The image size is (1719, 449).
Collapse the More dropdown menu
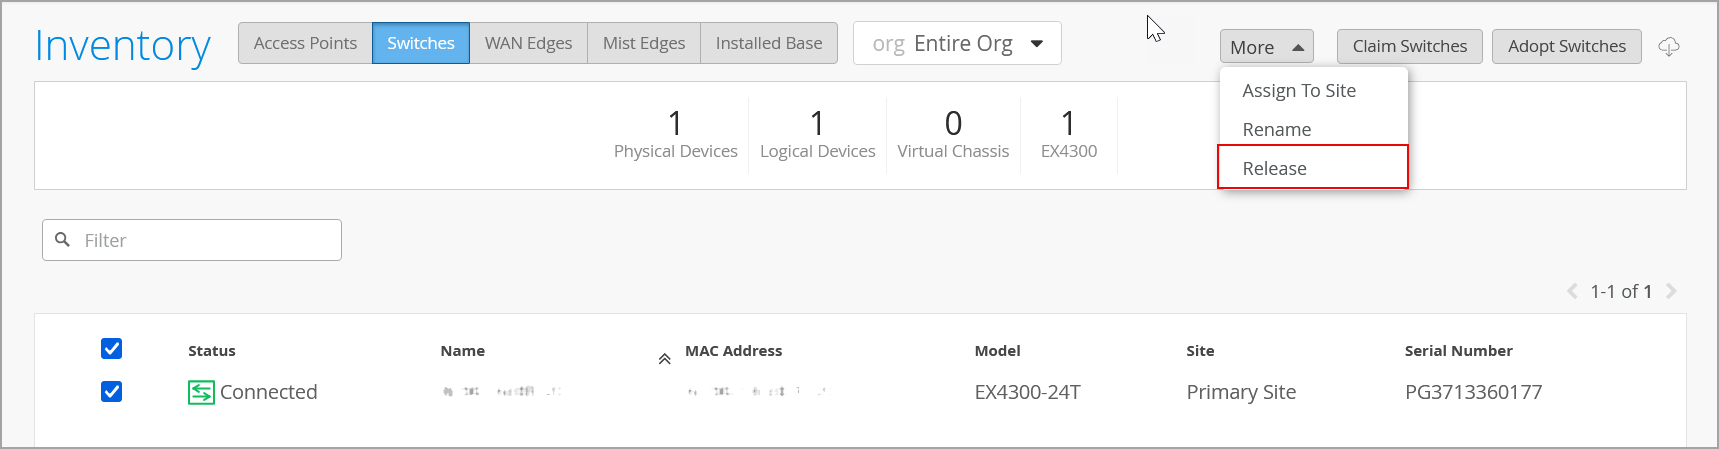point(1266,47)
